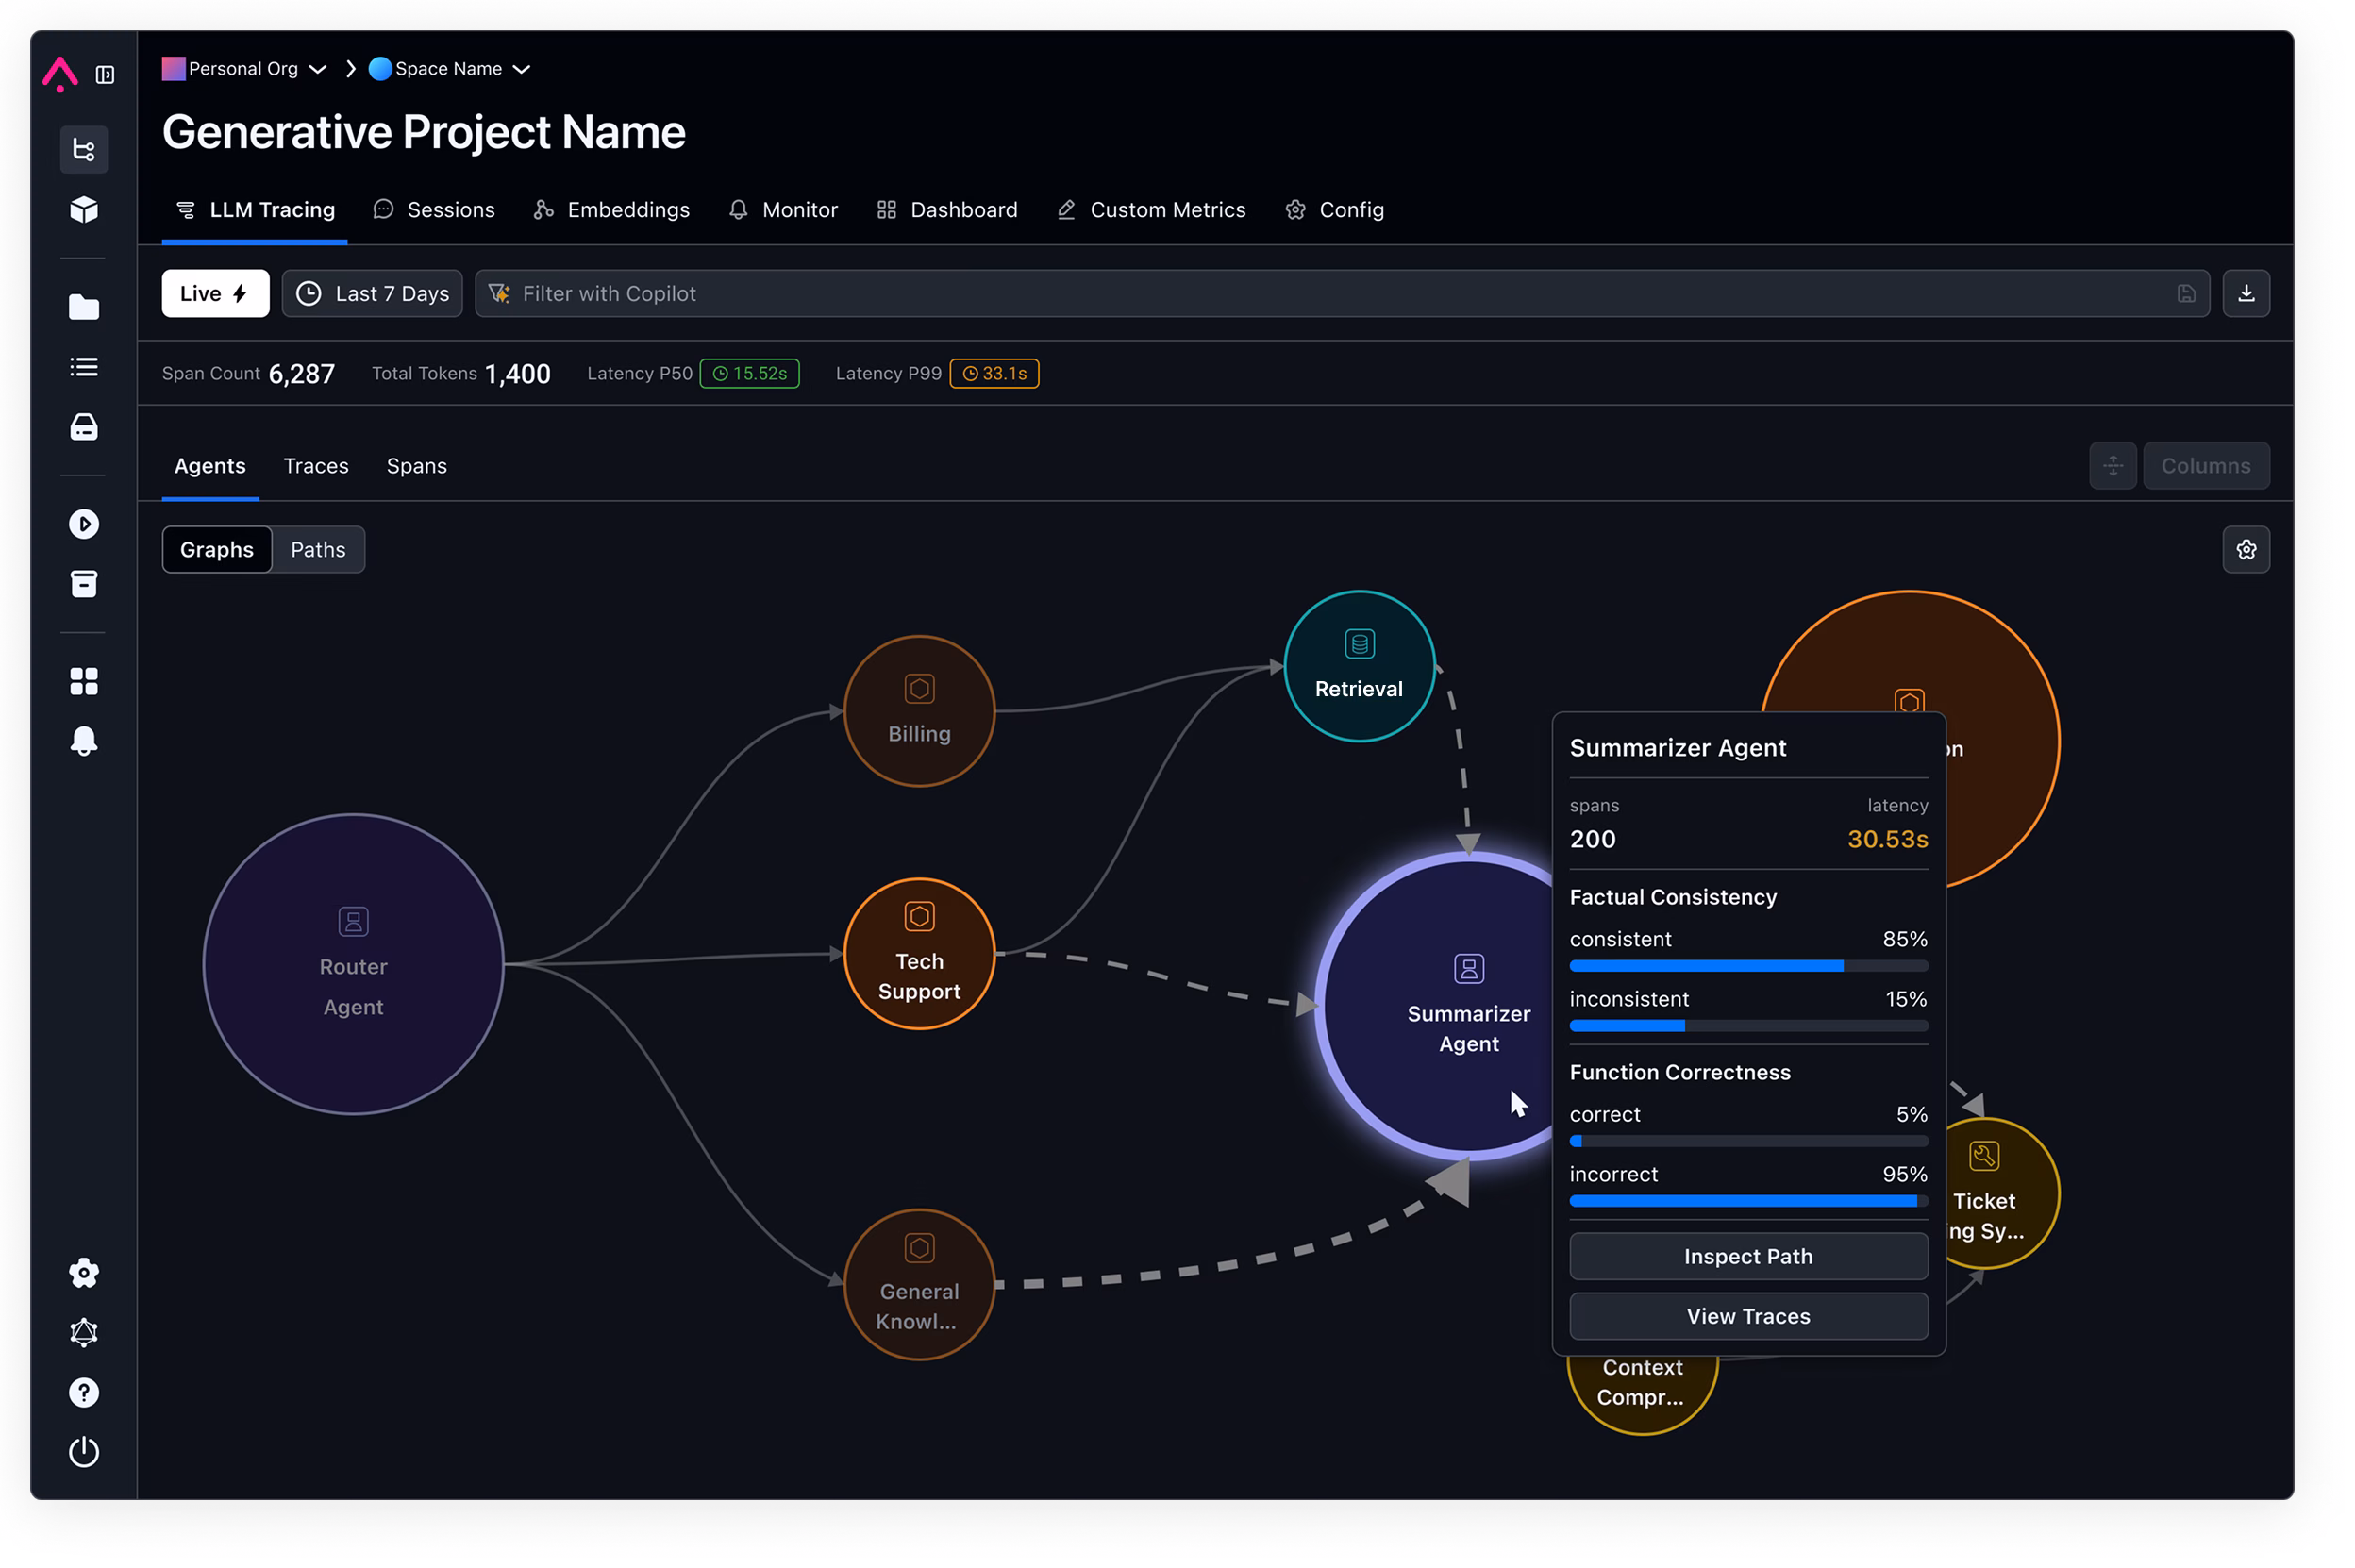Open the archive box icon in sidebar

tap(84, 584)
